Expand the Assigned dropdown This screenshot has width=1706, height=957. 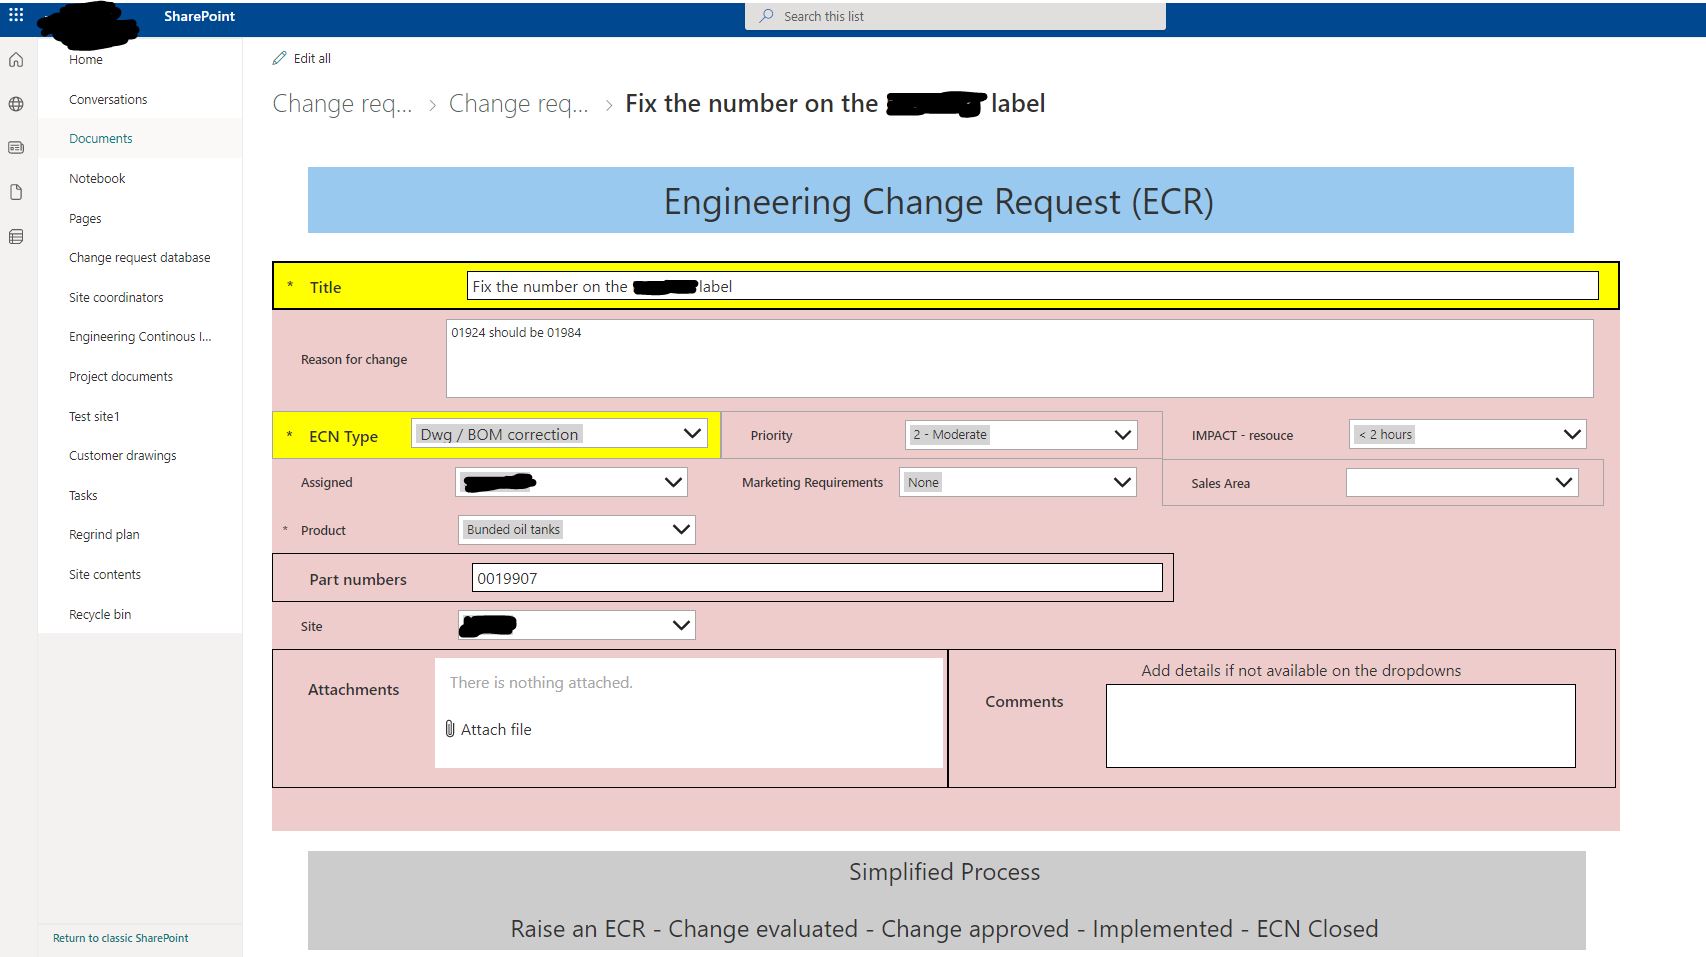(x=571, y=482)
